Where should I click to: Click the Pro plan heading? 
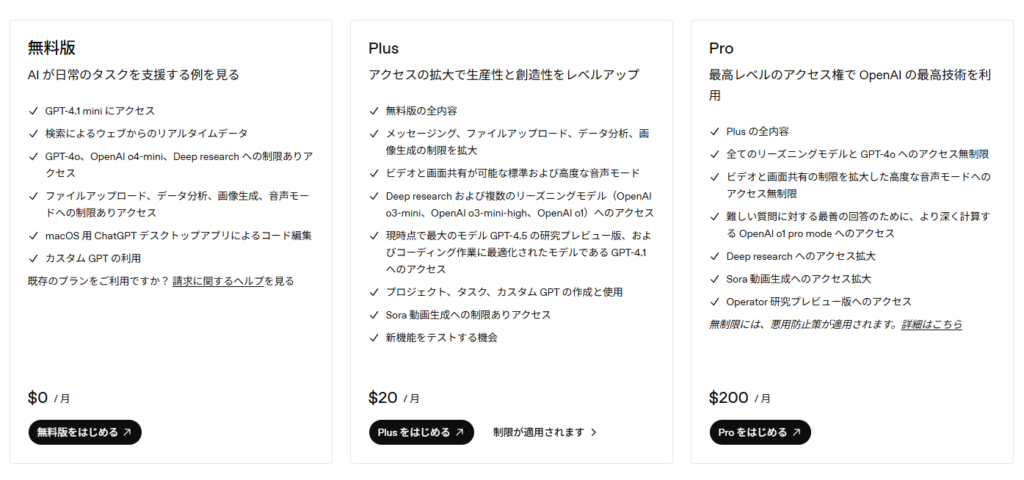[x=721, y=48]
